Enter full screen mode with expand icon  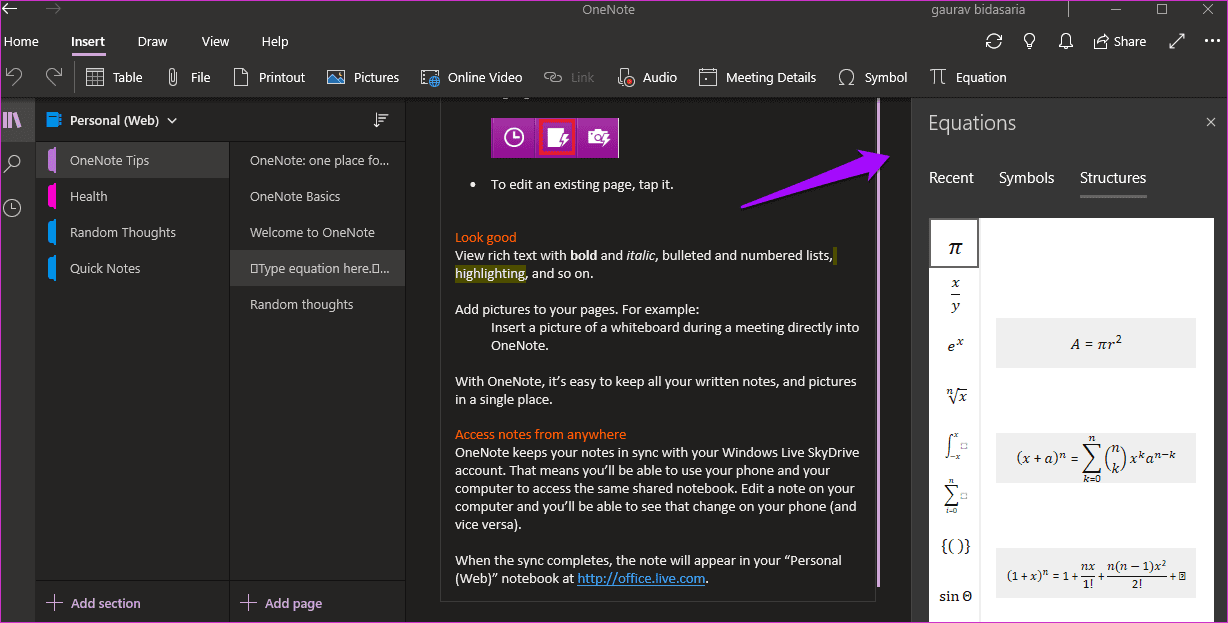(1177, 41)
